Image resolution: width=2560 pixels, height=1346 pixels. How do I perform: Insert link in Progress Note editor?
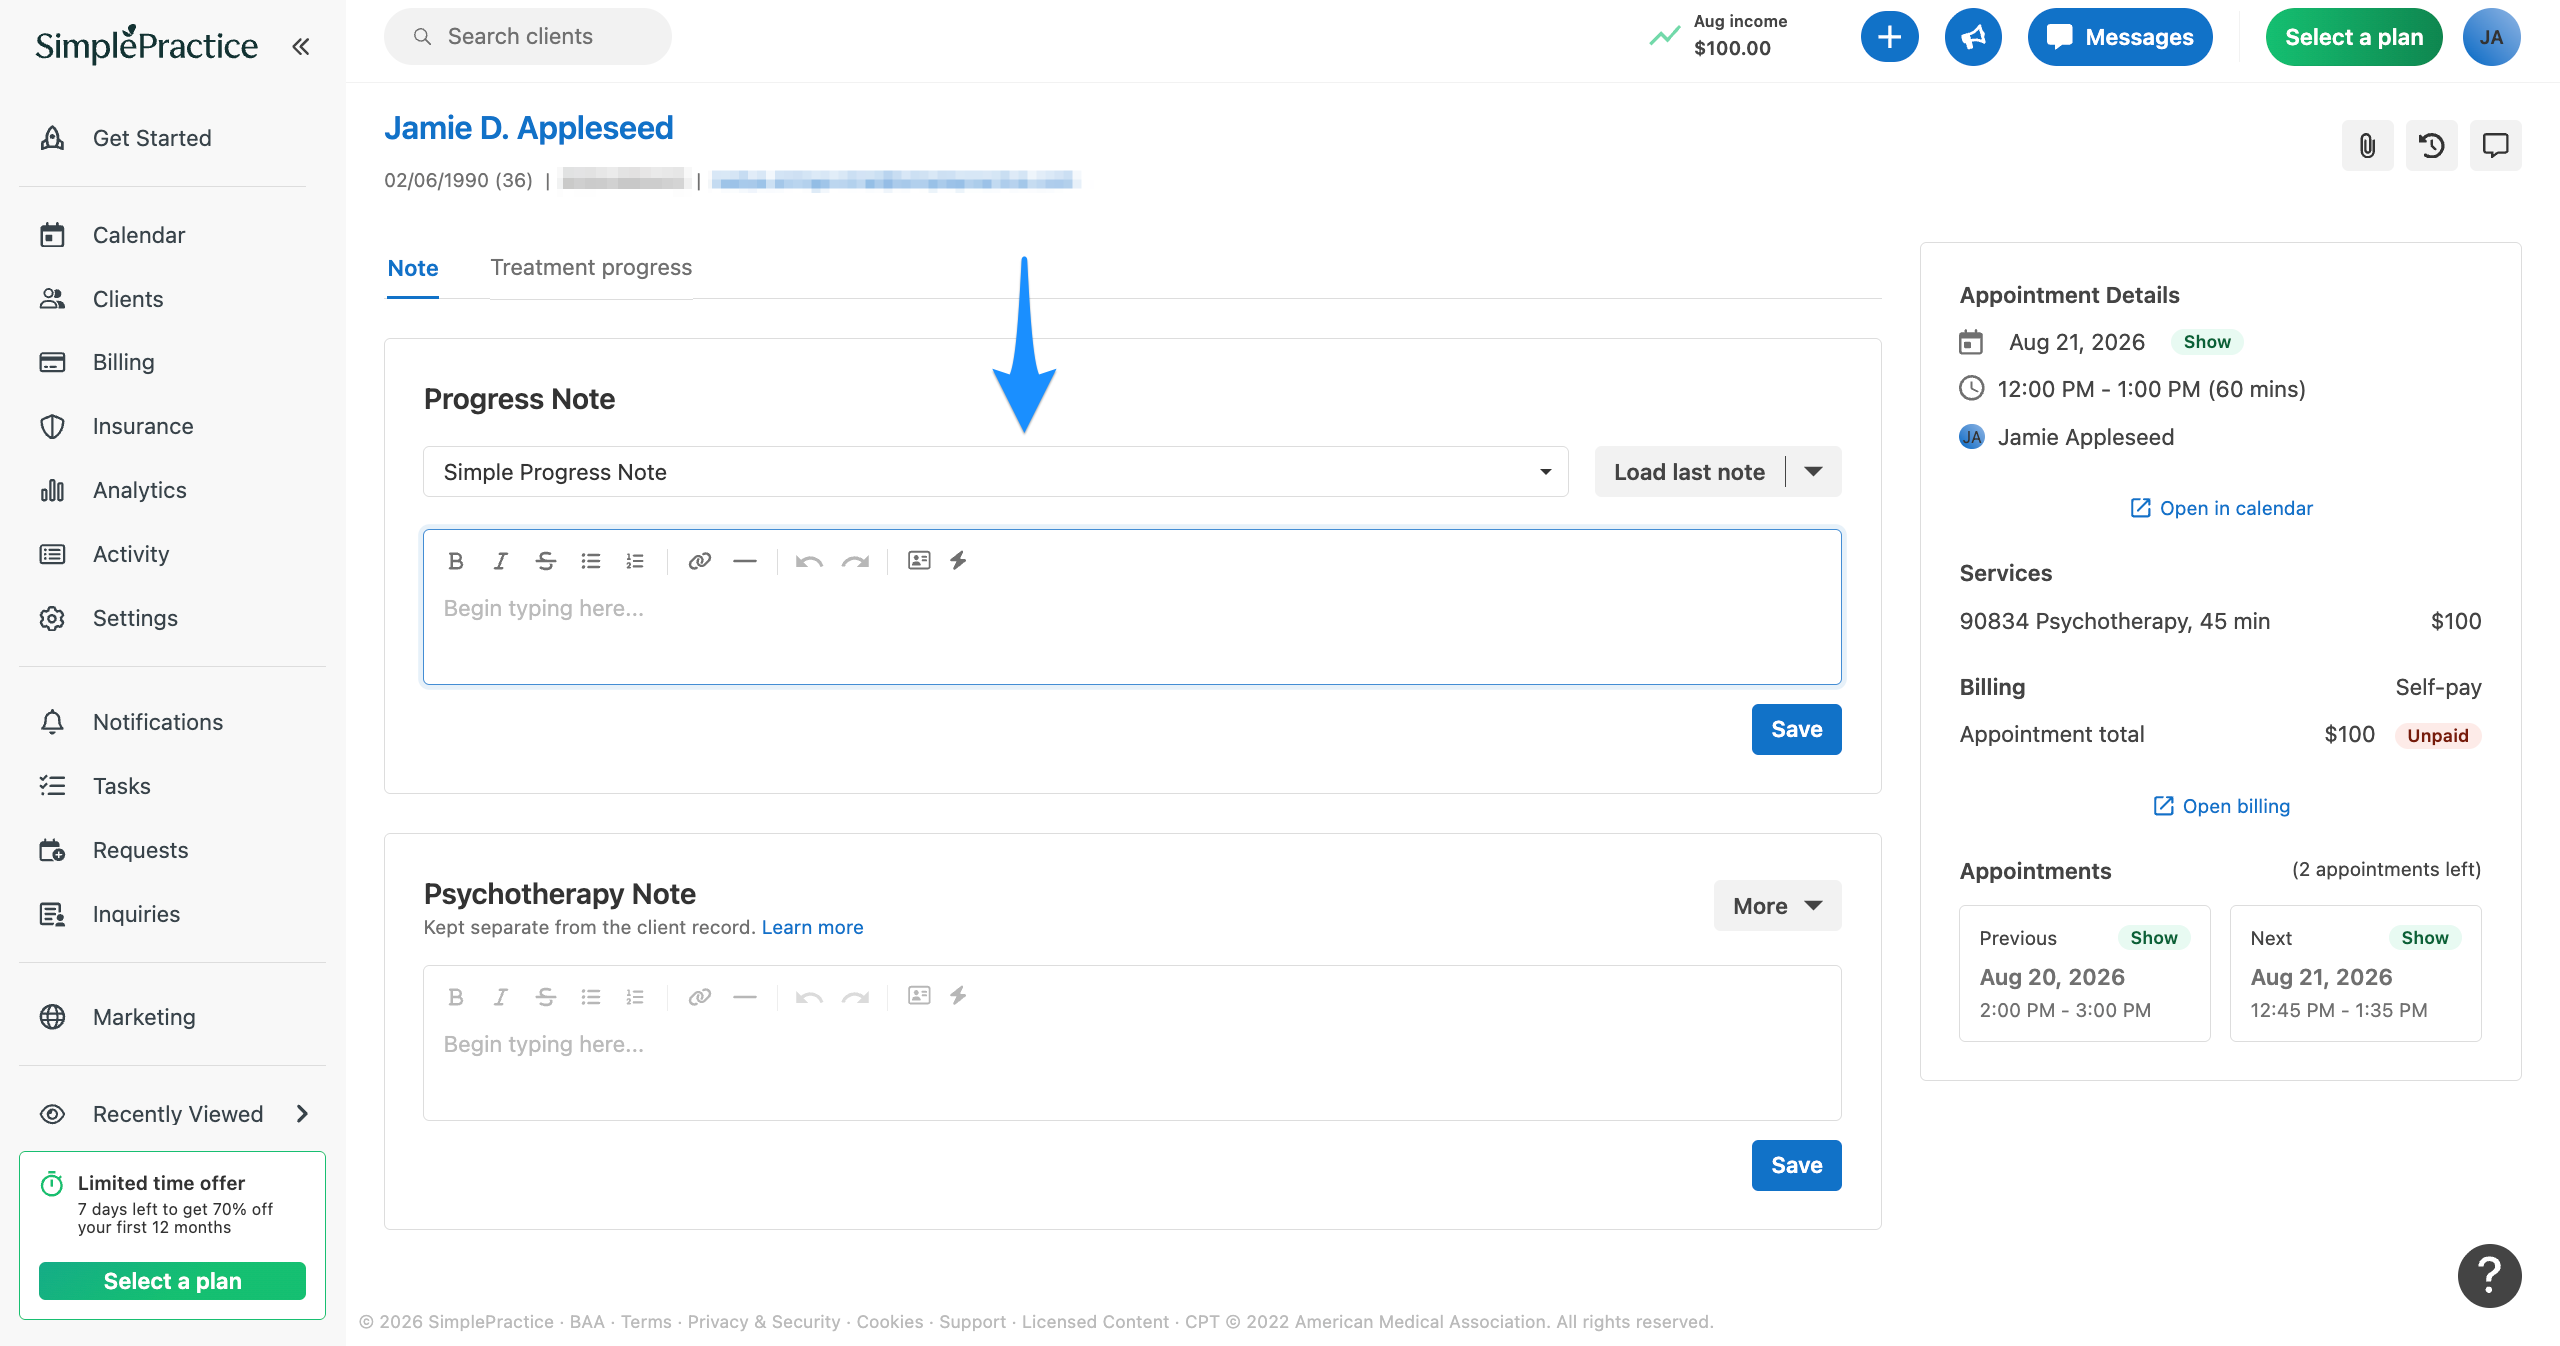coord(700,561)
